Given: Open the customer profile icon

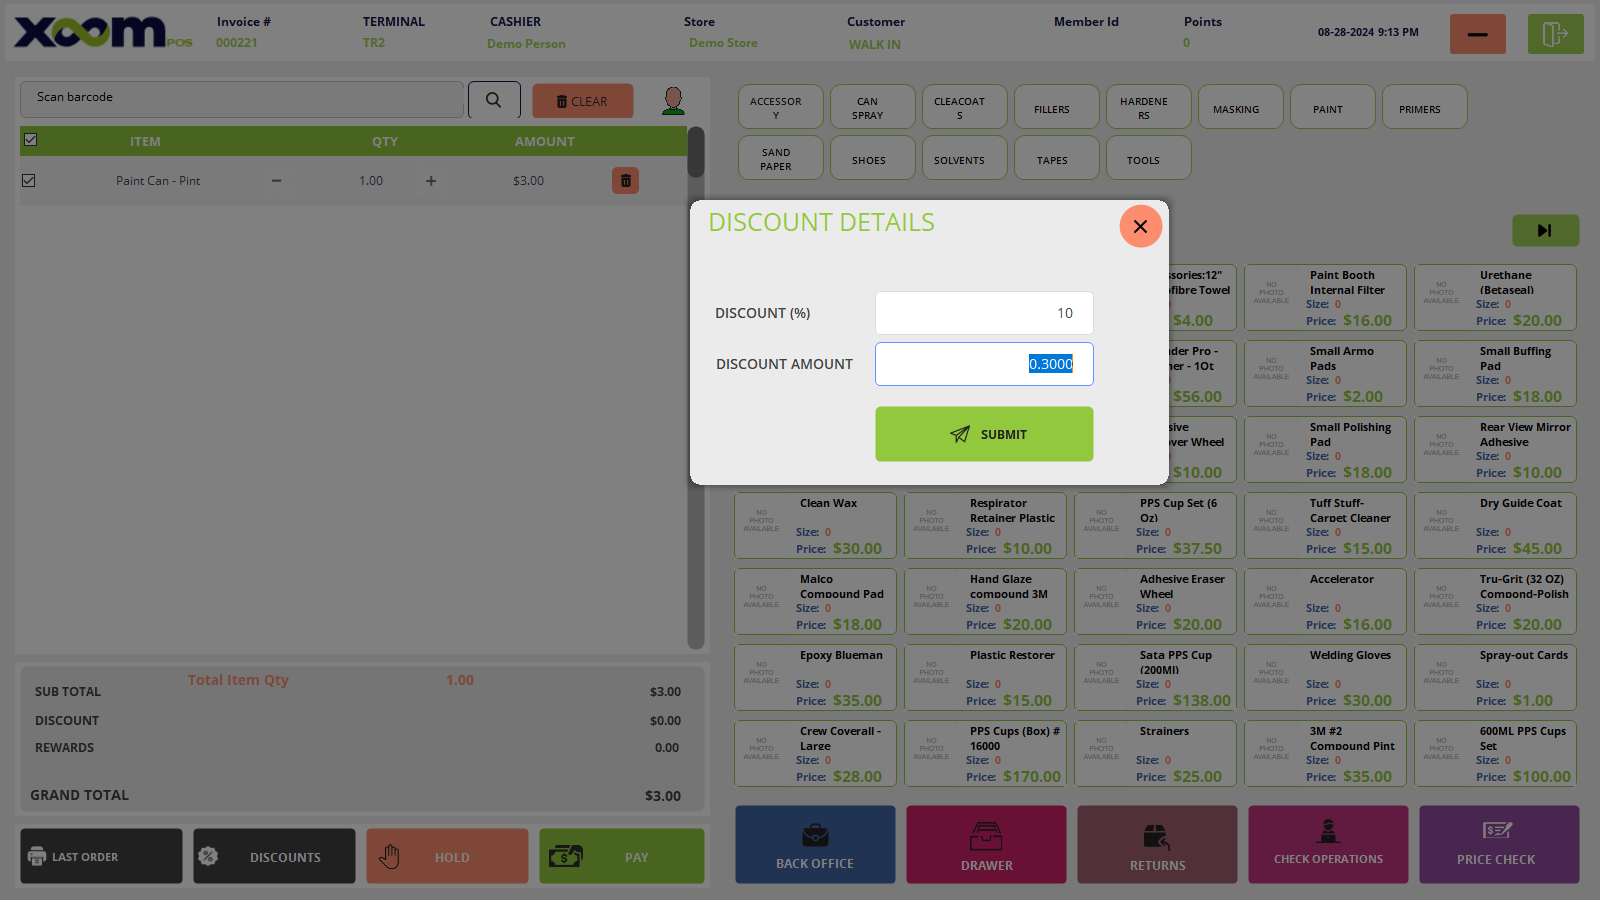Looking at the screenshot, I should (x=673, y=100).
